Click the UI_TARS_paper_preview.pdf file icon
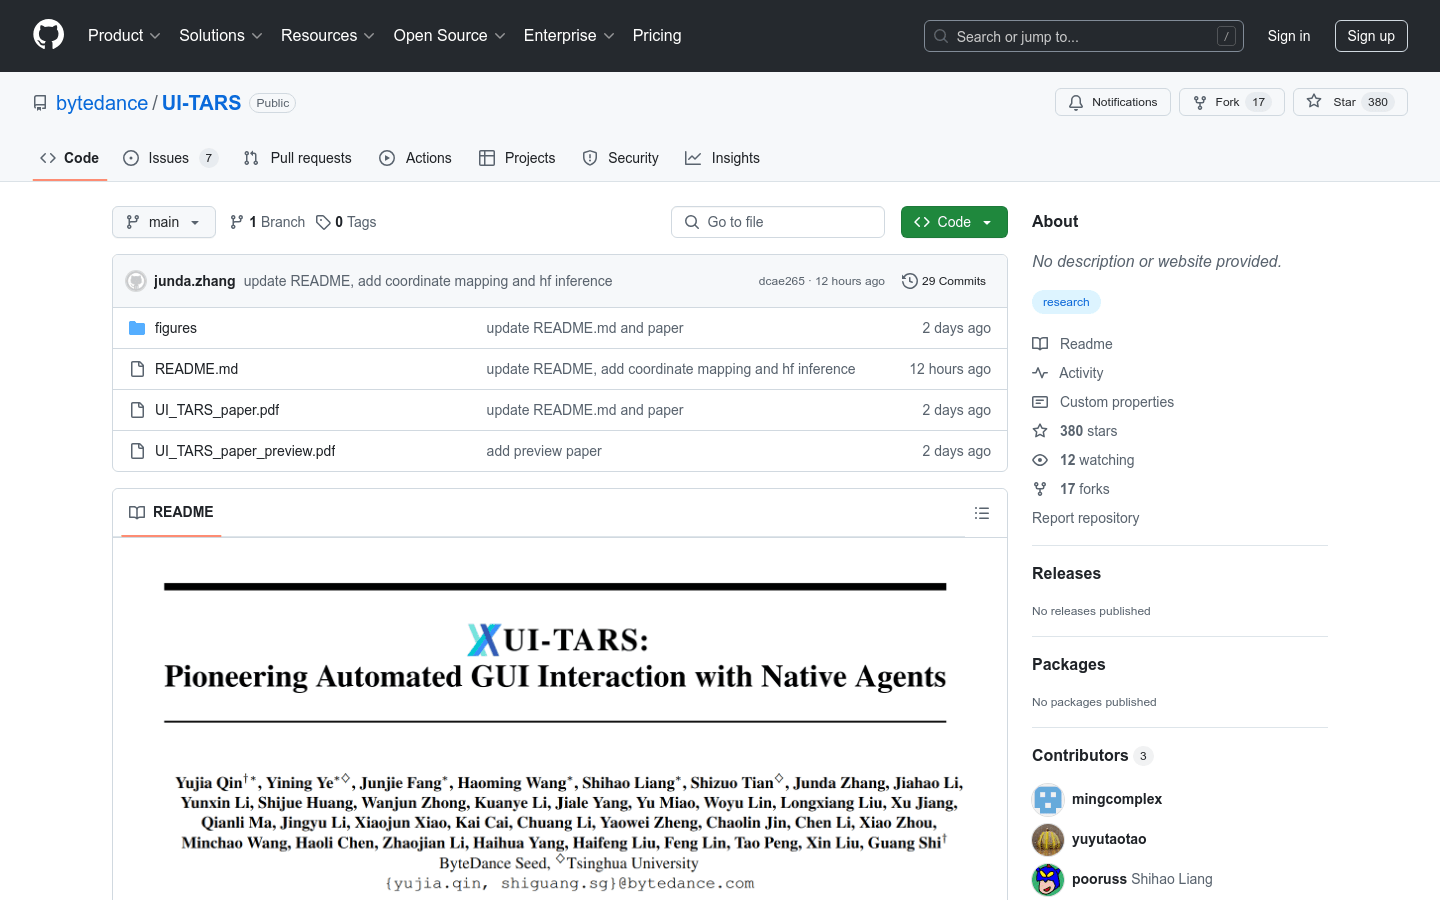Screen dimensions: 1440x900 click(x=138, y=451)
